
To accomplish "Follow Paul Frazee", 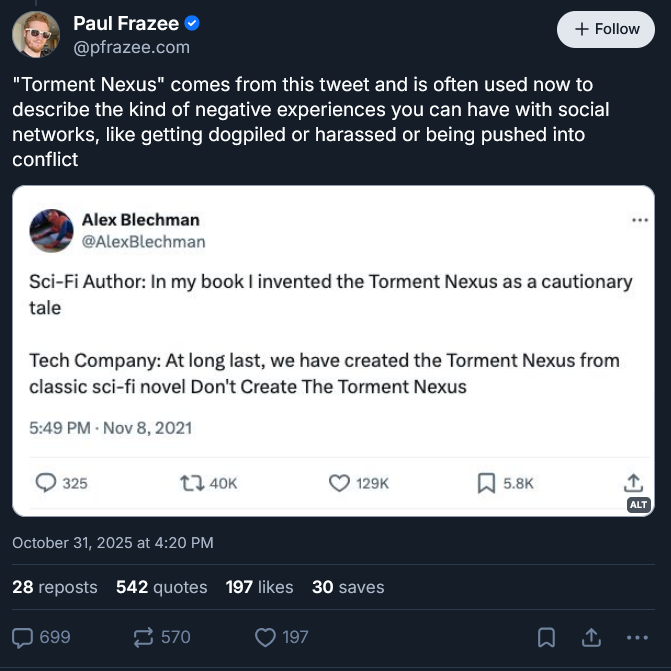I will [x=606, y=29].
